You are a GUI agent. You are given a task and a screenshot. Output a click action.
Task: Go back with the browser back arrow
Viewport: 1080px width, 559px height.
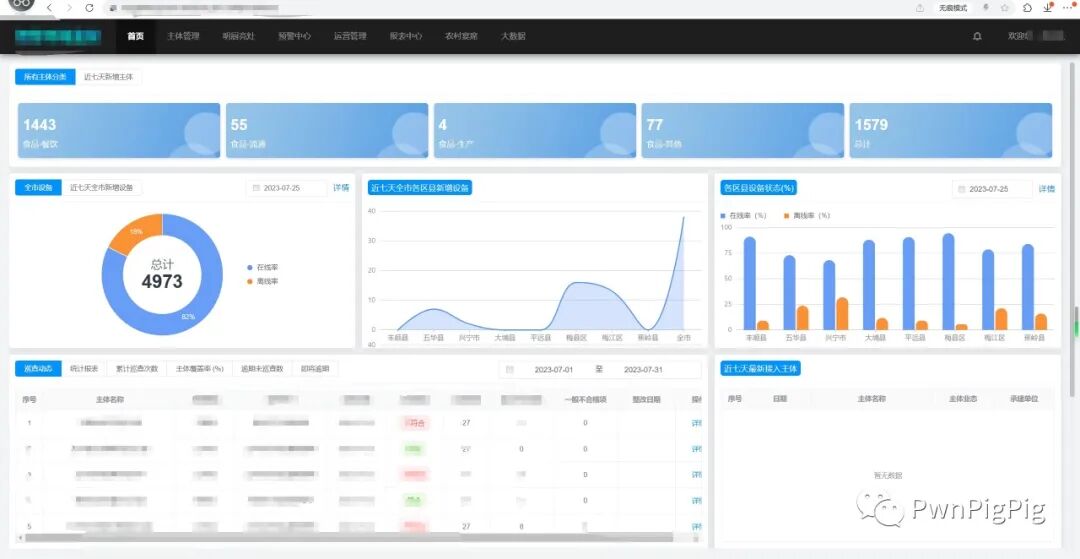(x=50, y=8)
